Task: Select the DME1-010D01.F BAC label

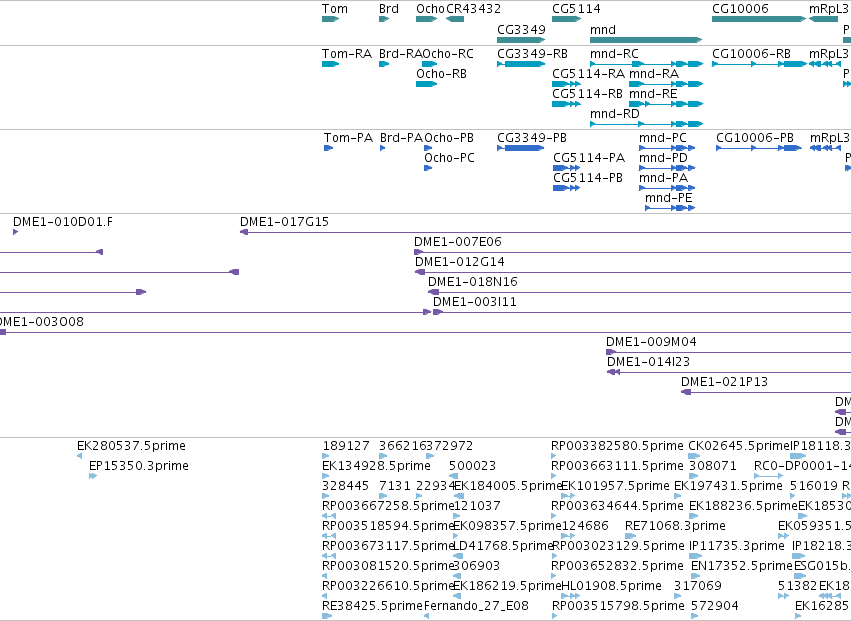Action: 63,222
